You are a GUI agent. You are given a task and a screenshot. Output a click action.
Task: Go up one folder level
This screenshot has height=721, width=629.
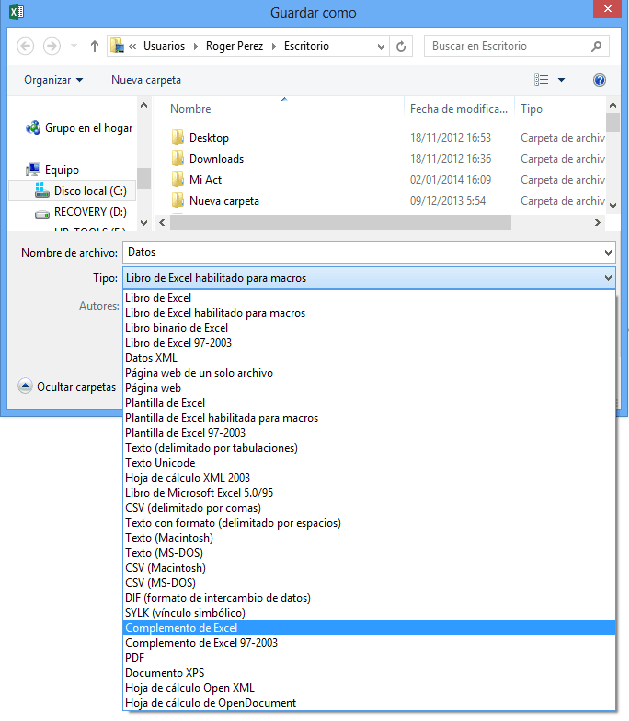pyautogui.click(x=94, y=46)
